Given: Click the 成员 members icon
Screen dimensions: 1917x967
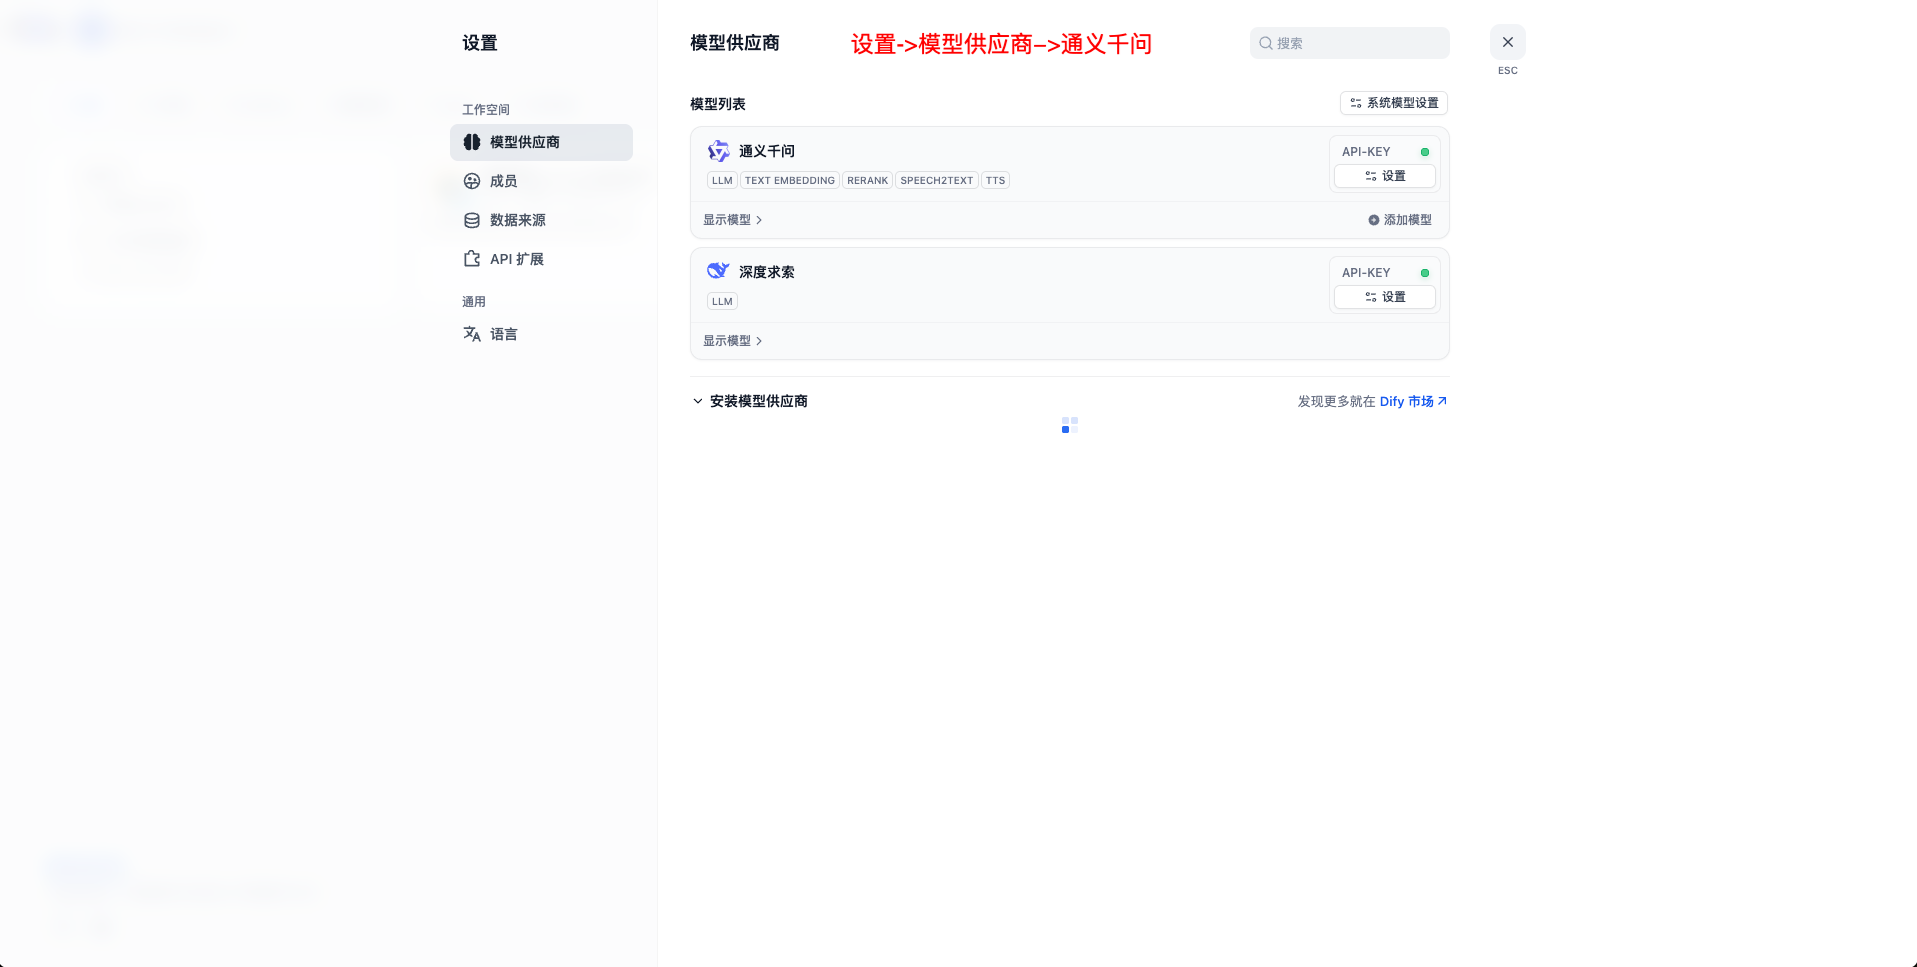Looking at the screenshot, I should (x=472, y=181).
